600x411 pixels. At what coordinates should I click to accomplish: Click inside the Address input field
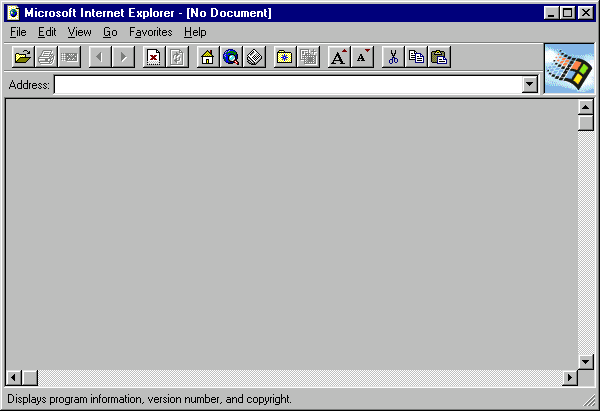[x=288, y=85]
